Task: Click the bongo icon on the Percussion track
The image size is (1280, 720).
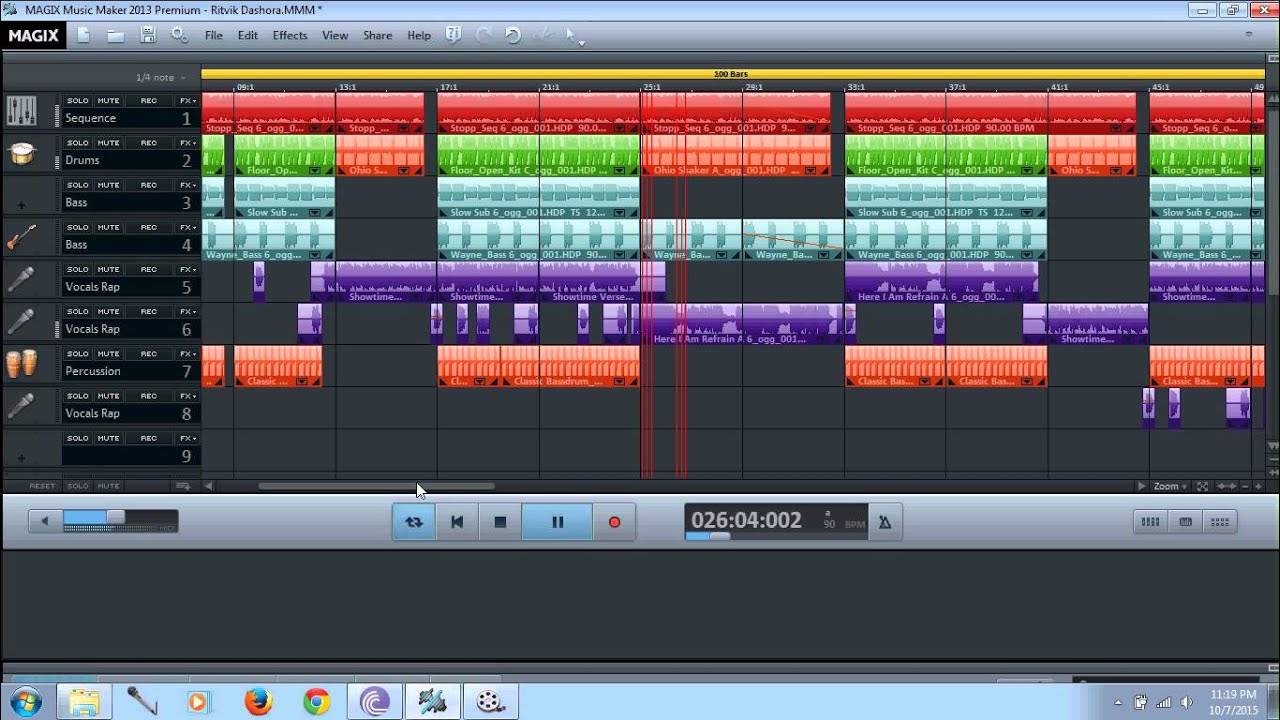Action: [21, 364]
